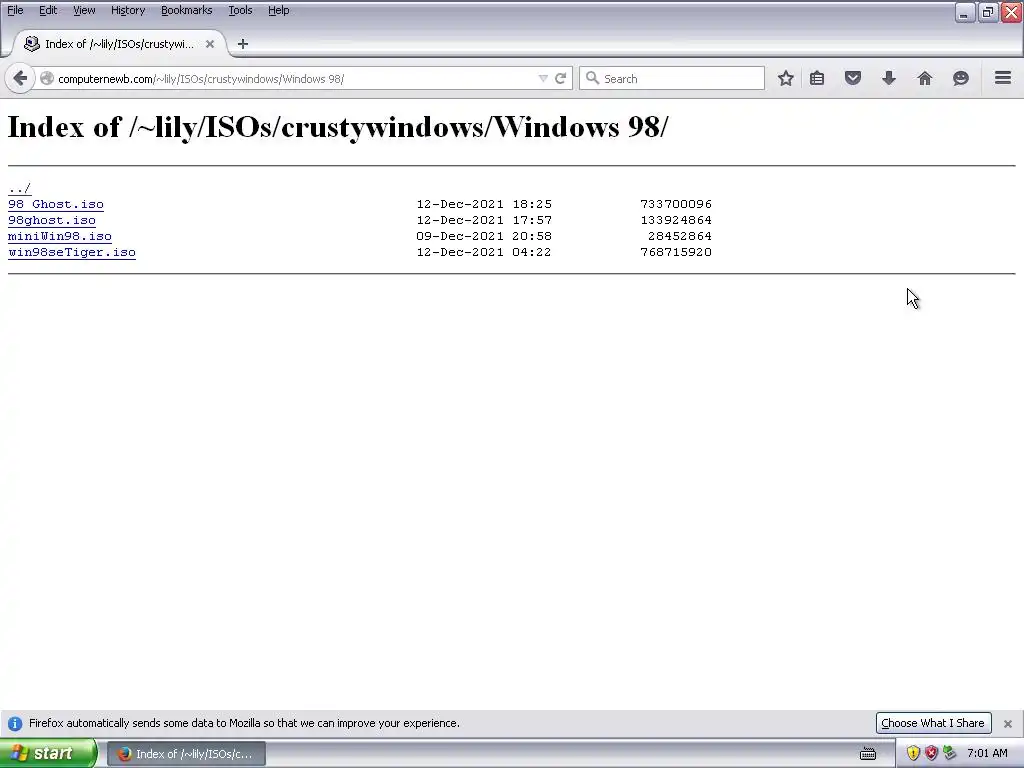Click the magnifier icon in the search box
The image size is (1024, 768).
592,78
